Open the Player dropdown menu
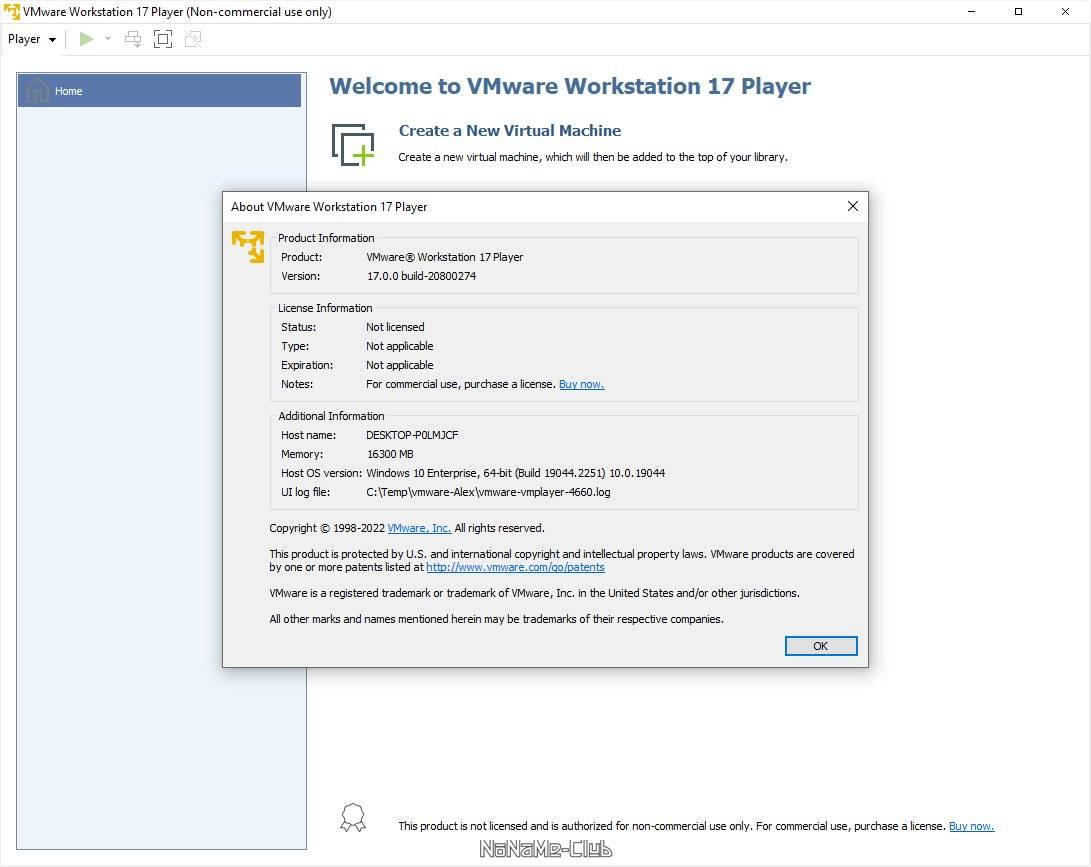Screen dimensions: 1091x867 (x=31, y=39)
